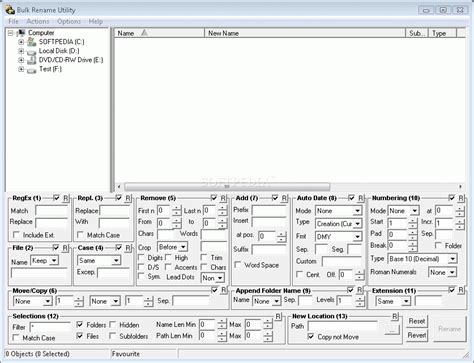Click the R reset button for Numbering (10)
The image size is (474, 363).
[x=461, y=198]
